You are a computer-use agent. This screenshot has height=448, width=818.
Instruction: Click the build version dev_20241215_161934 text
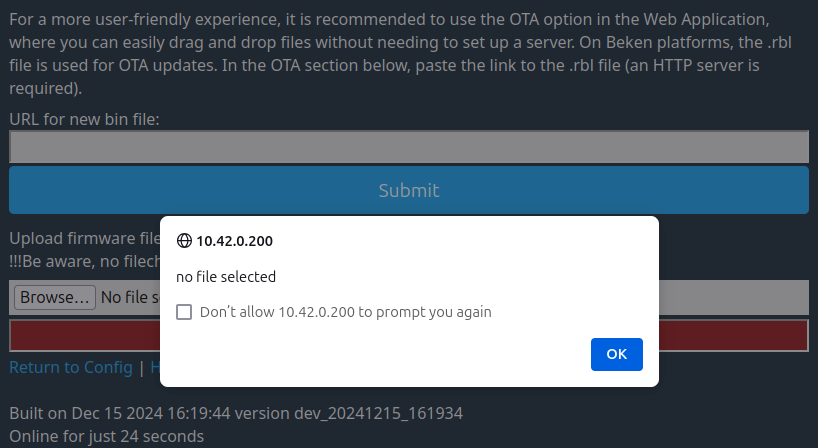coord(378,414)
